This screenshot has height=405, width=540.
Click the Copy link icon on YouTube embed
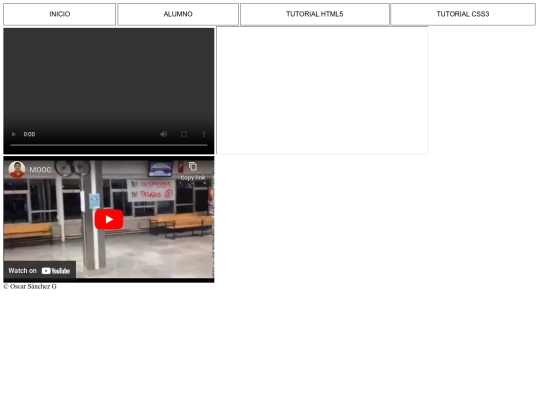click(x=193, y=171)
